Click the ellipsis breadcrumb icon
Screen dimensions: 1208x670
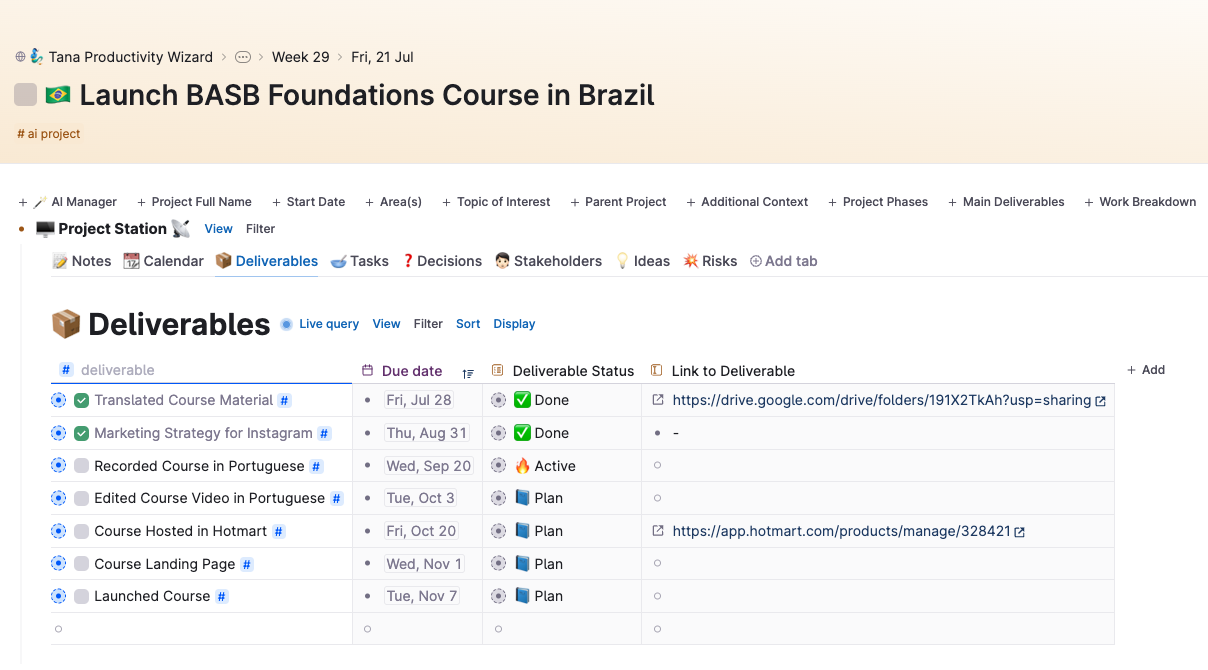[243, 57]
